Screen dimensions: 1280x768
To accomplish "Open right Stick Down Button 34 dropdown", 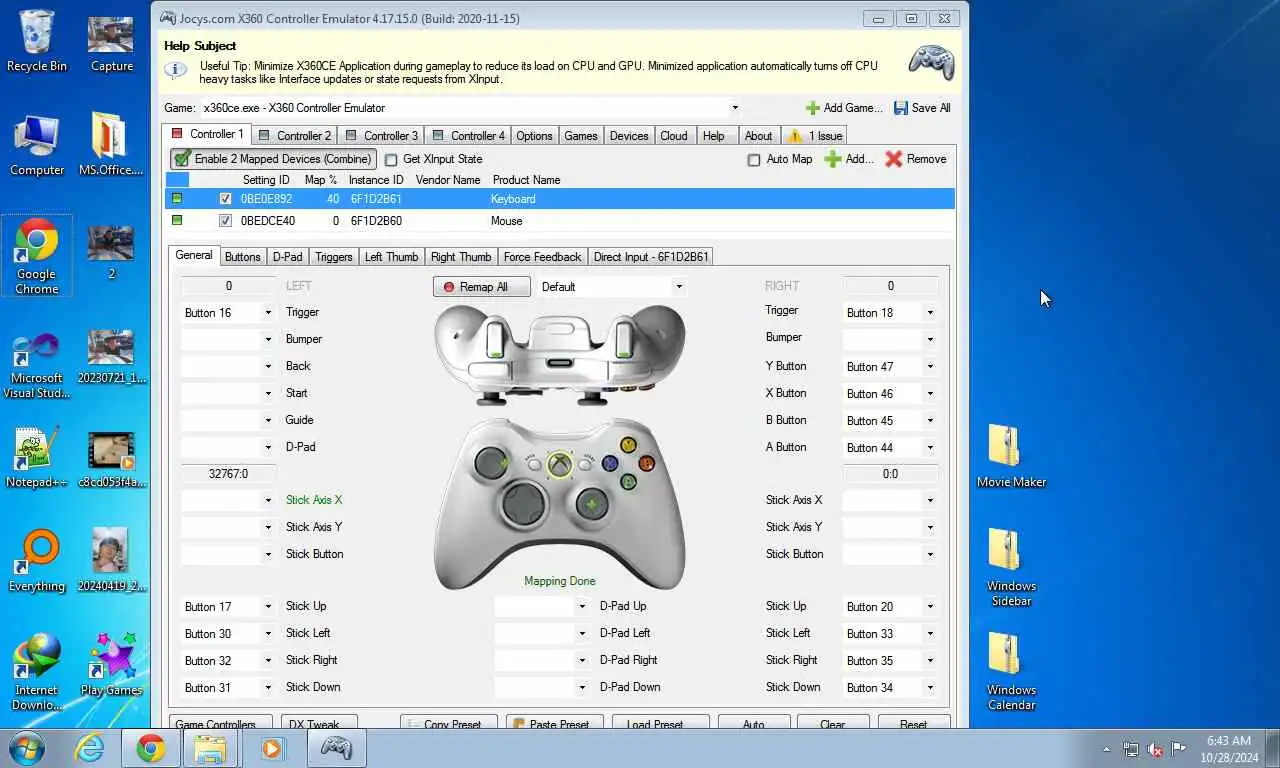I will click(x=930, y=687).
